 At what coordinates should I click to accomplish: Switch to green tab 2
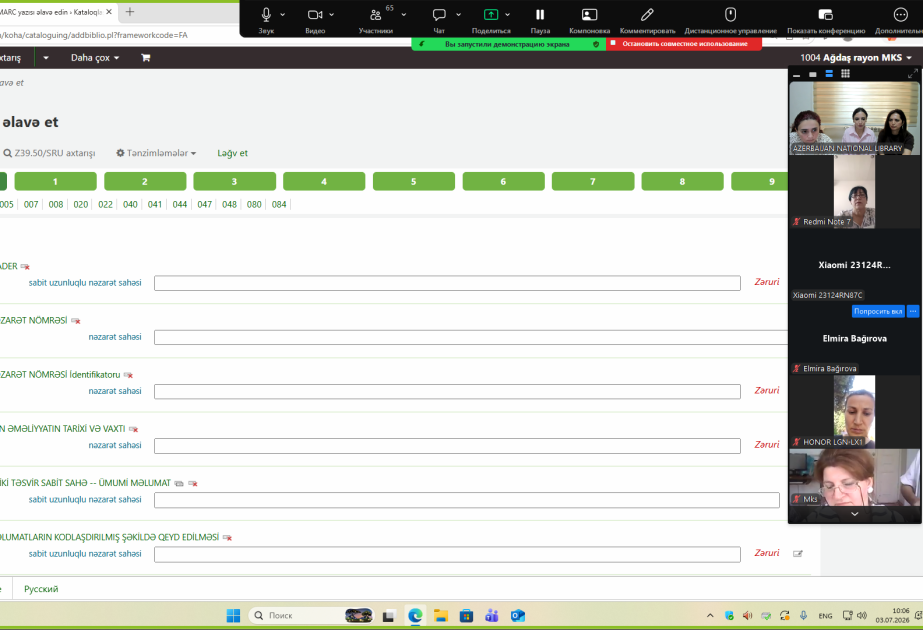tap(145, 181)
